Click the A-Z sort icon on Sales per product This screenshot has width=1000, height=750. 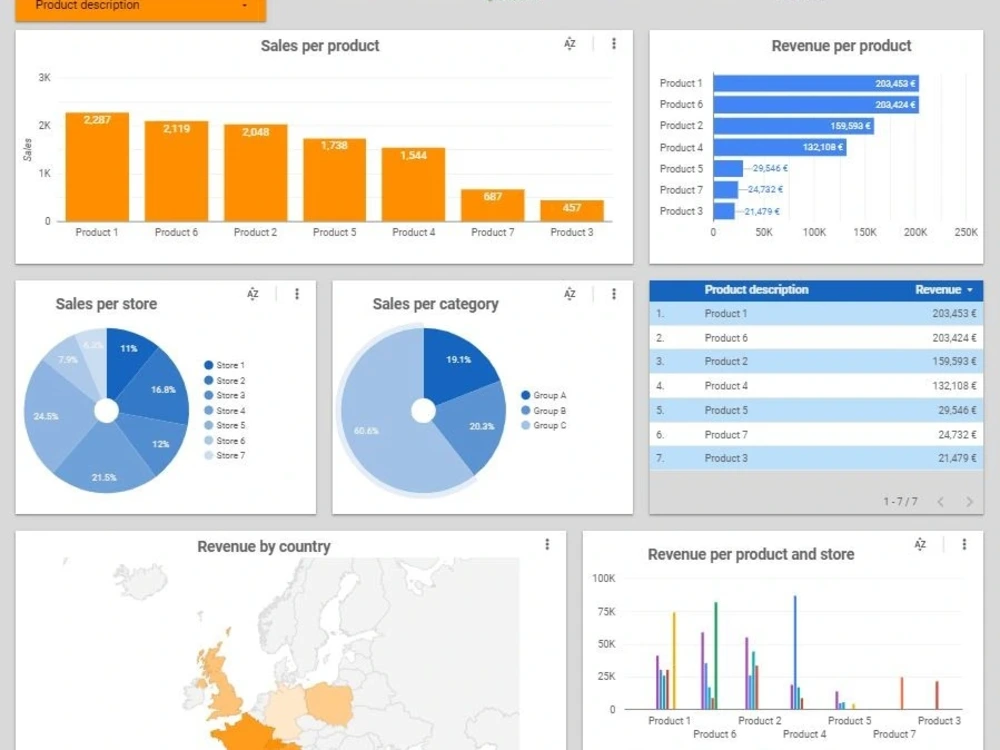pyautogui.click(x=570, y=44)
